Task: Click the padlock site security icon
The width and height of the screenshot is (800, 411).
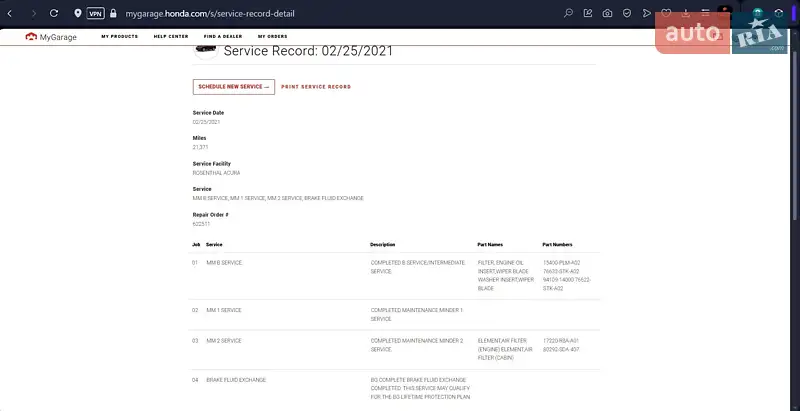Action: point(113,13)
